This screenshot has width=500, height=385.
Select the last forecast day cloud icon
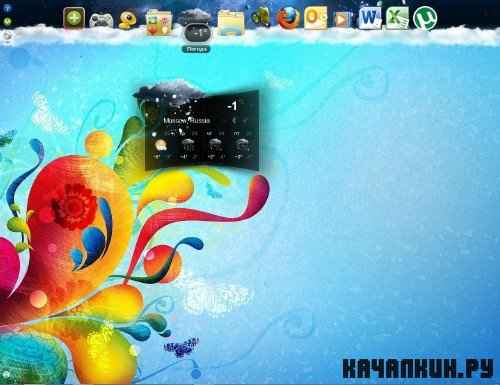click(241, 145)
